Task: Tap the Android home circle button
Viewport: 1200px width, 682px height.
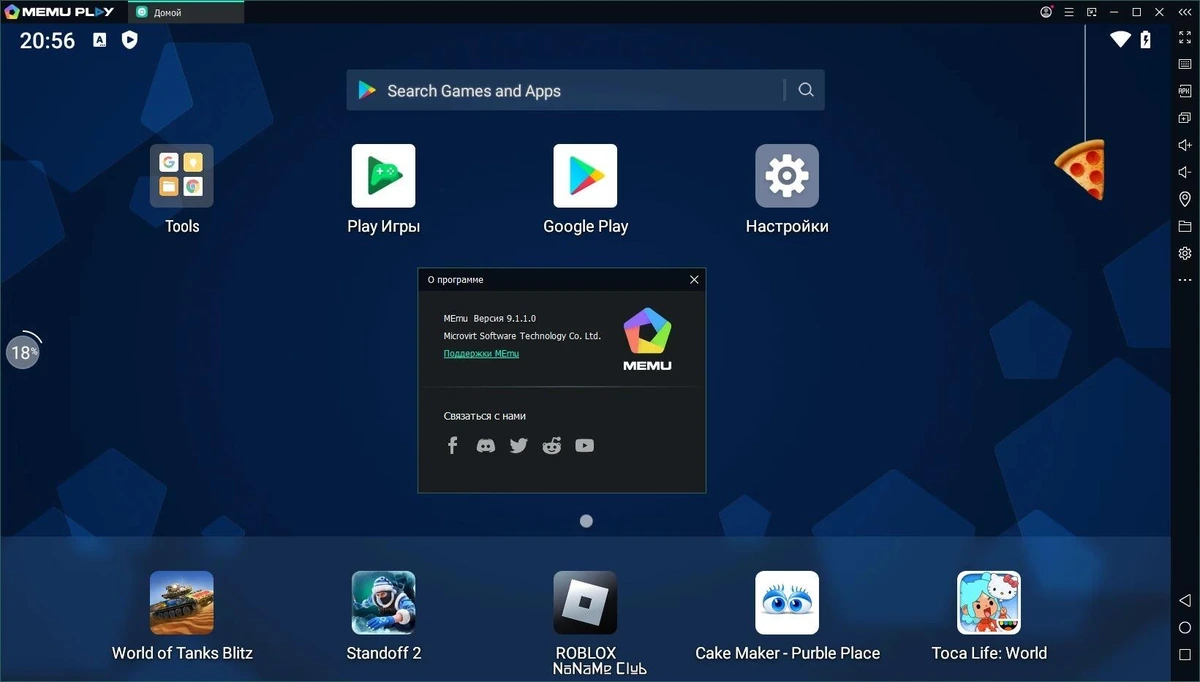Action: point(1185,628)
